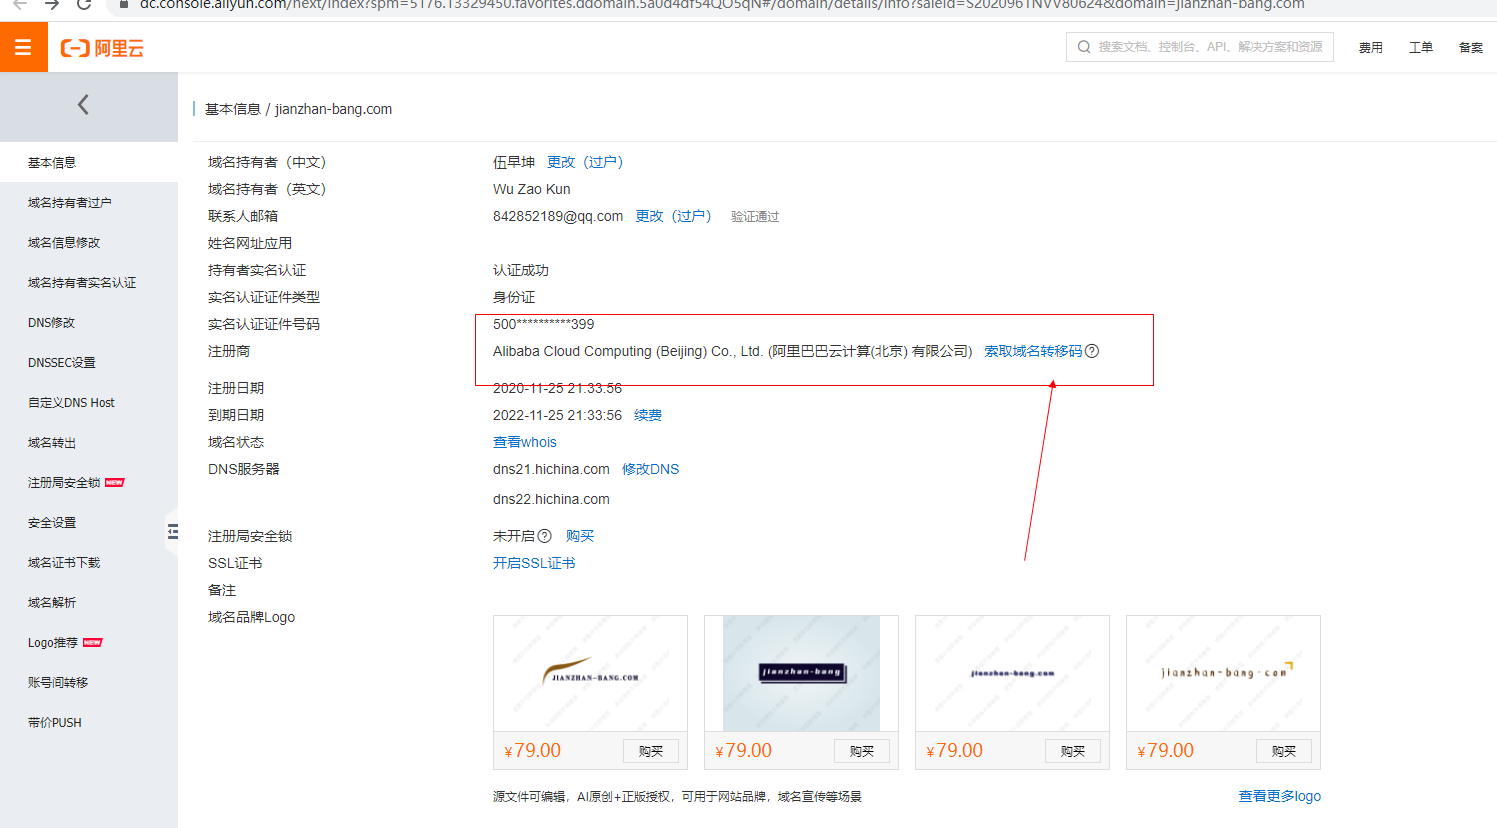Open Logo推荐 sidebar item

[x=89, y=642]
